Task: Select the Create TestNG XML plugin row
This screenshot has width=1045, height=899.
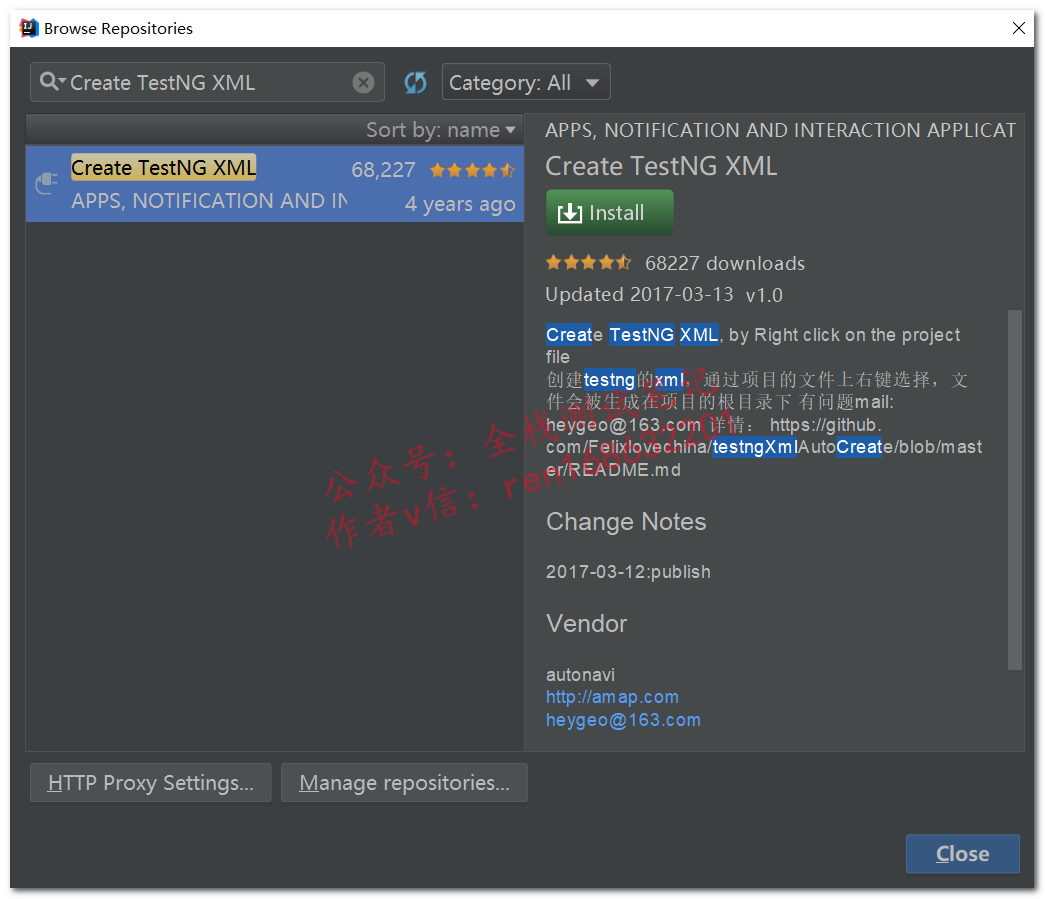Action: click(x=275, y=184)
